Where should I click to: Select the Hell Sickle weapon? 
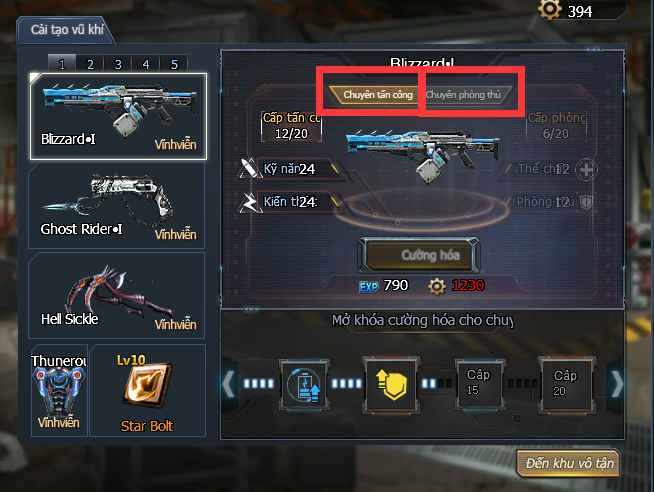click(x=117, y=296)
